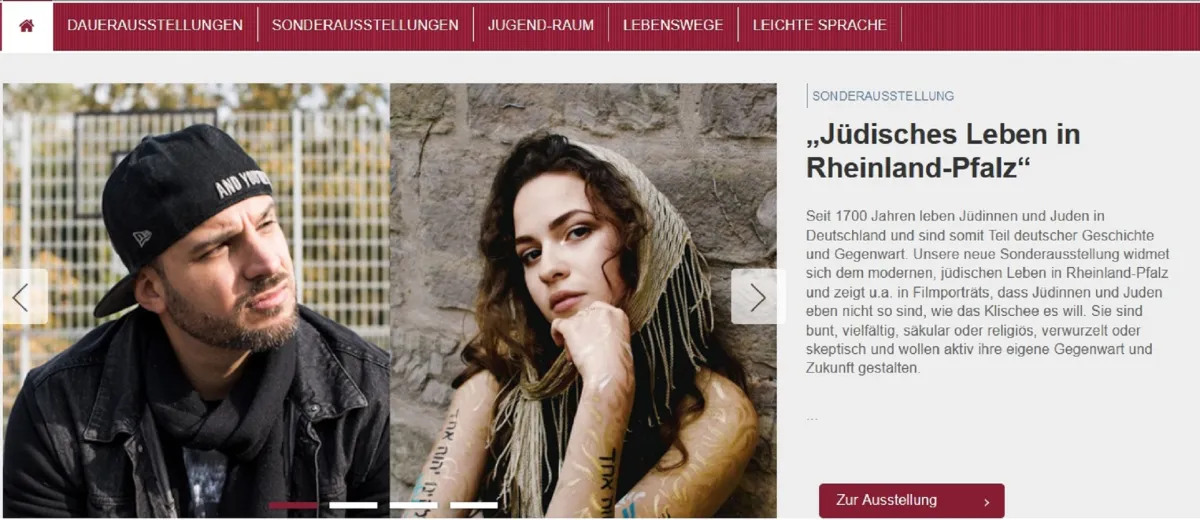Screen dimensions: 1200x520
Task: Switch to Leichte Sprache page
Action: 819,25
